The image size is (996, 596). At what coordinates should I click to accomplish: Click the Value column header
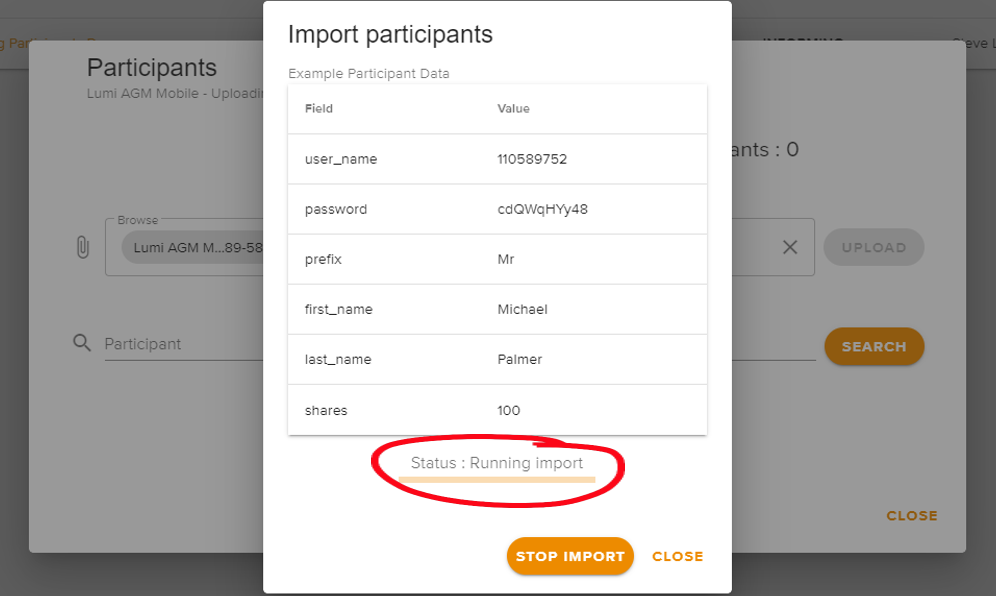[x=513, y=109]
